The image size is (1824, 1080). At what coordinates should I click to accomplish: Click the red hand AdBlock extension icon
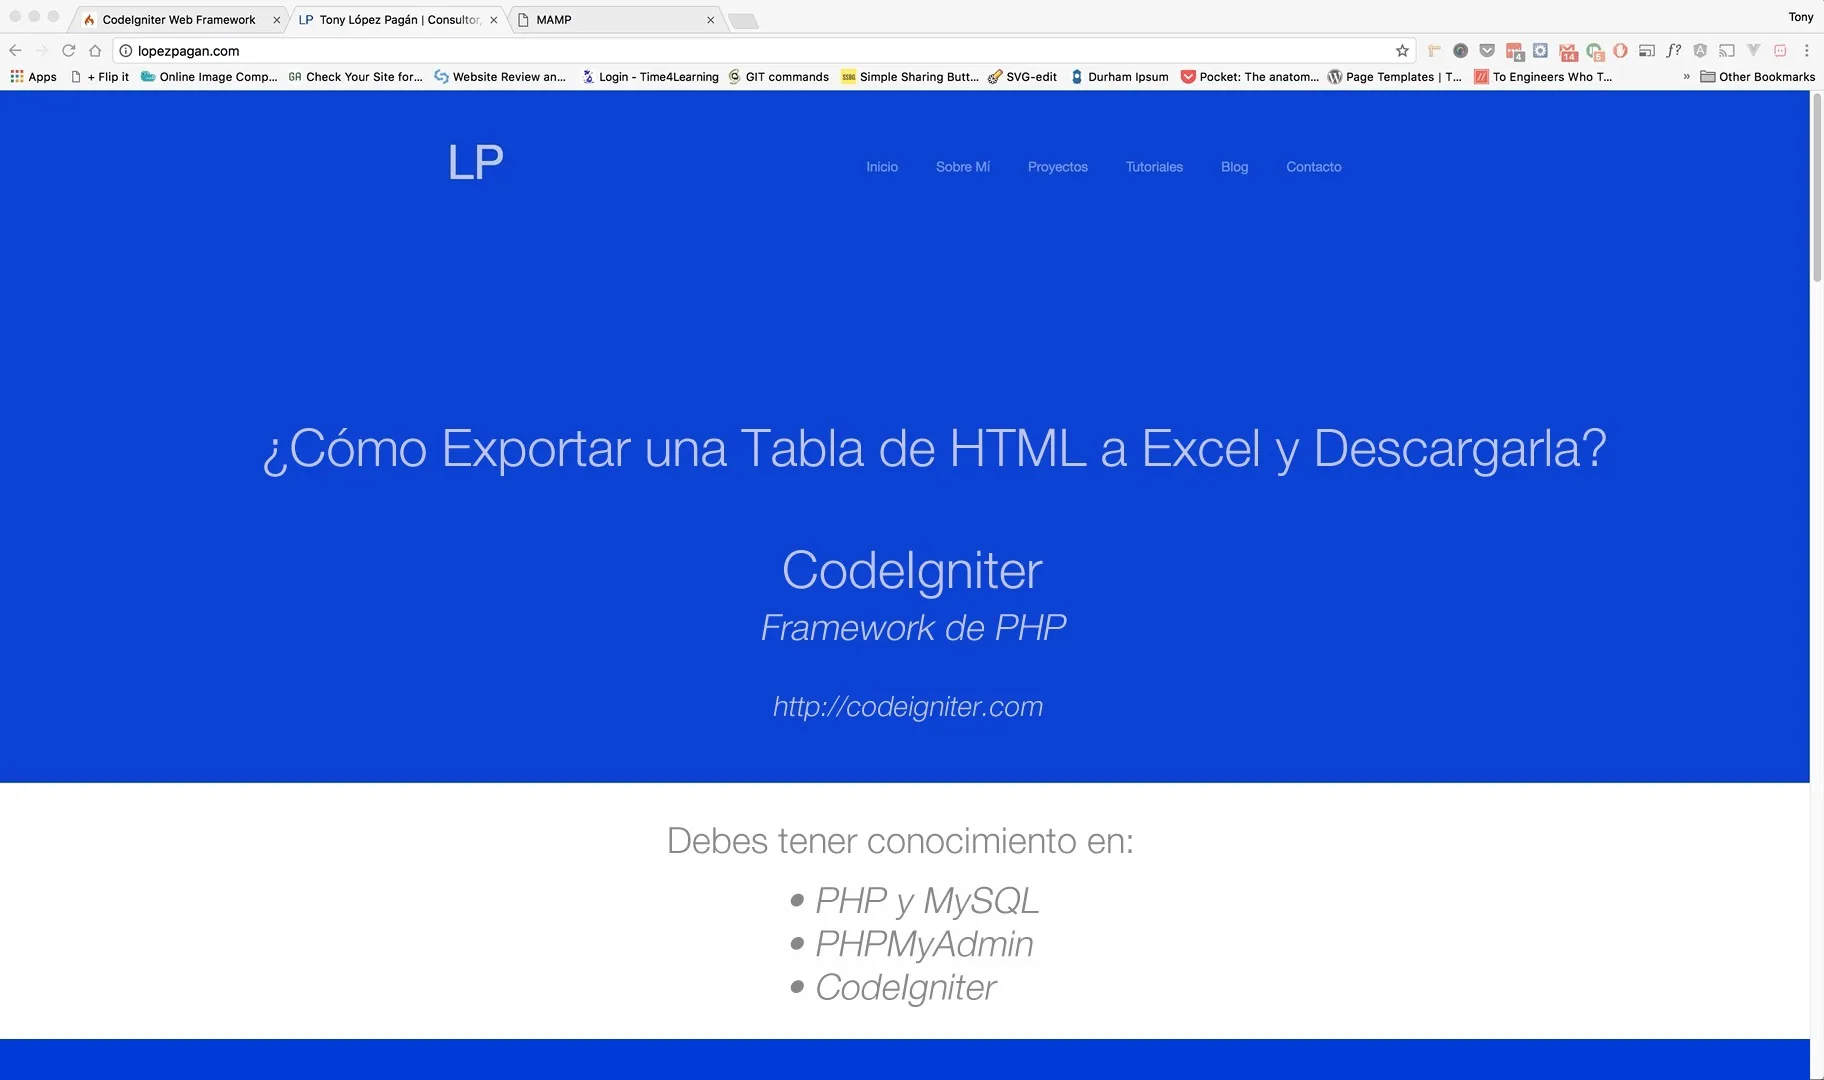pos(1620,51)
